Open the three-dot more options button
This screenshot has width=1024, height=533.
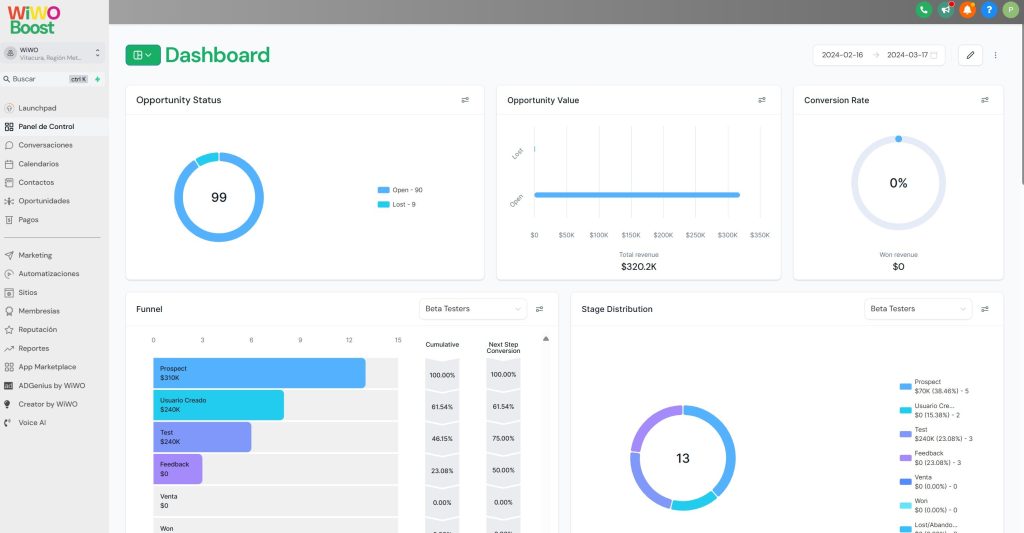coord(995,55)
